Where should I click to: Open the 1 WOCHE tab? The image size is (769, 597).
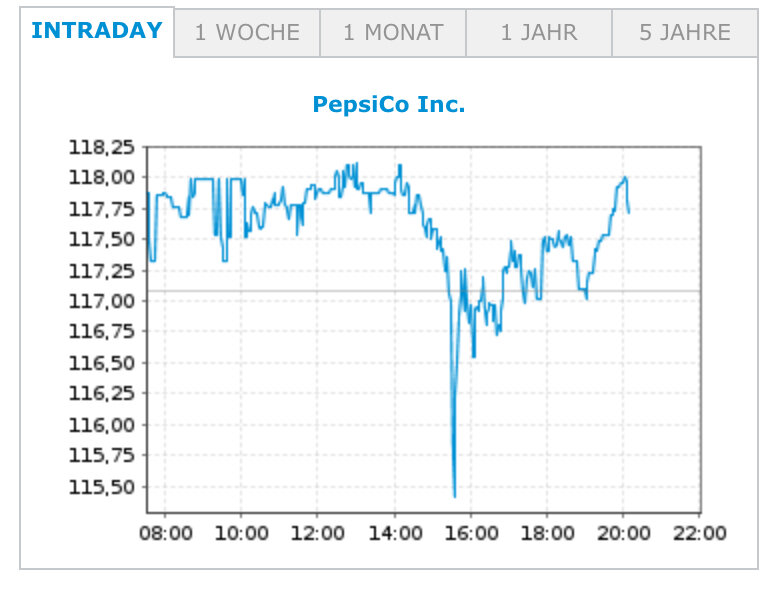[x=247, y=33]
